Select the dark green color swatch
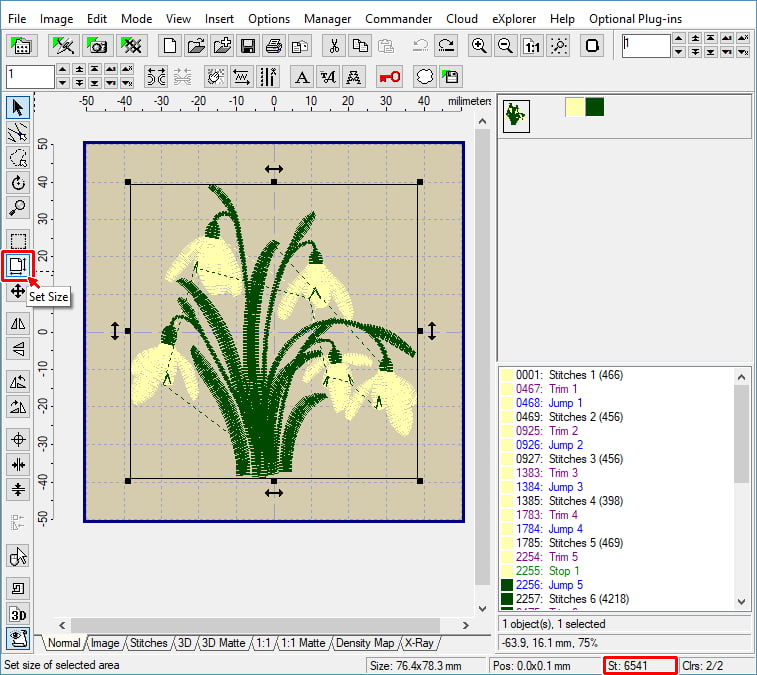Screen dimensions: 757x675 tap(595, 107)
